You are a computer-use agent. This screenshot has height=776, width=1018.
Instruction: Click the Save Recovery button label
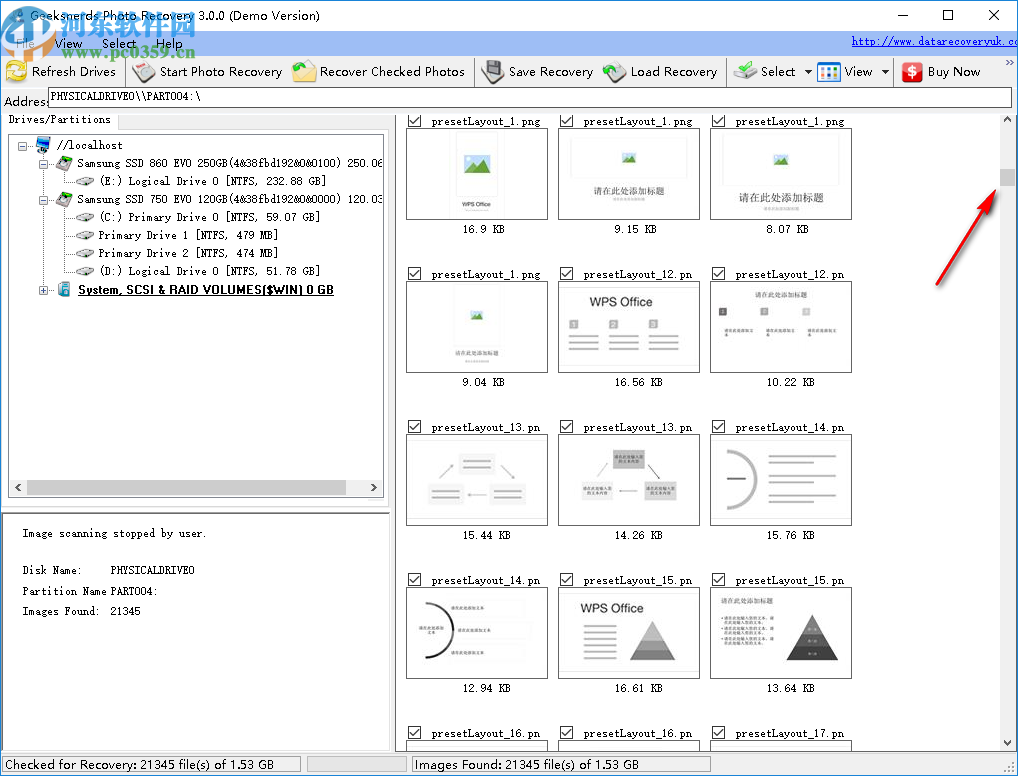(551, 71)
